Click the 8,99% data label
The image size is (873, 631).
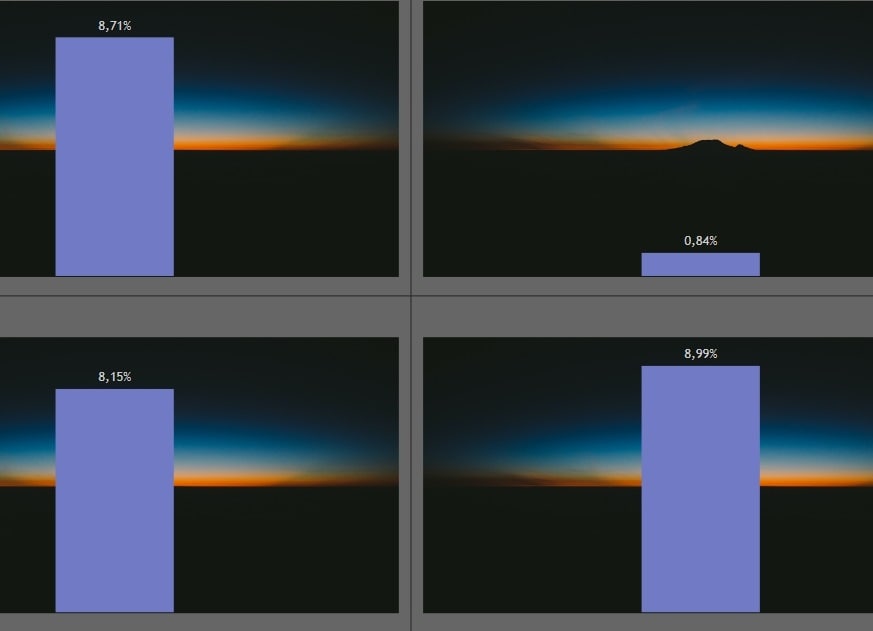[x=700, y=354]
